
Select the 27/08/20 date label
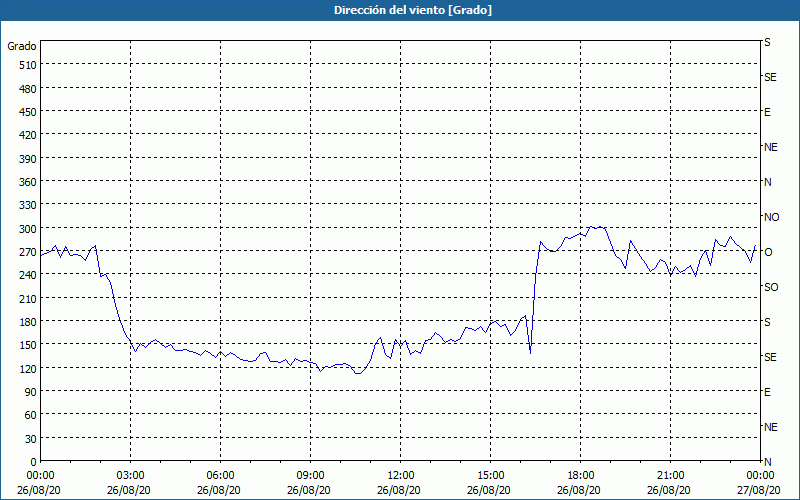pos(760,491)
